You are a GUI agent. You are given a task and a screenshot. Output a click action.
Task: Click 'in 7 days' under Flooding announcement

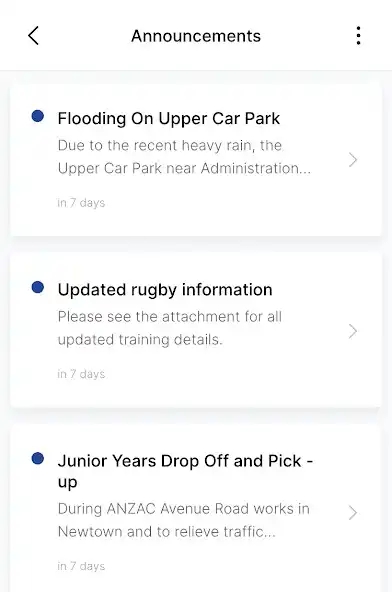pos(81,203)
